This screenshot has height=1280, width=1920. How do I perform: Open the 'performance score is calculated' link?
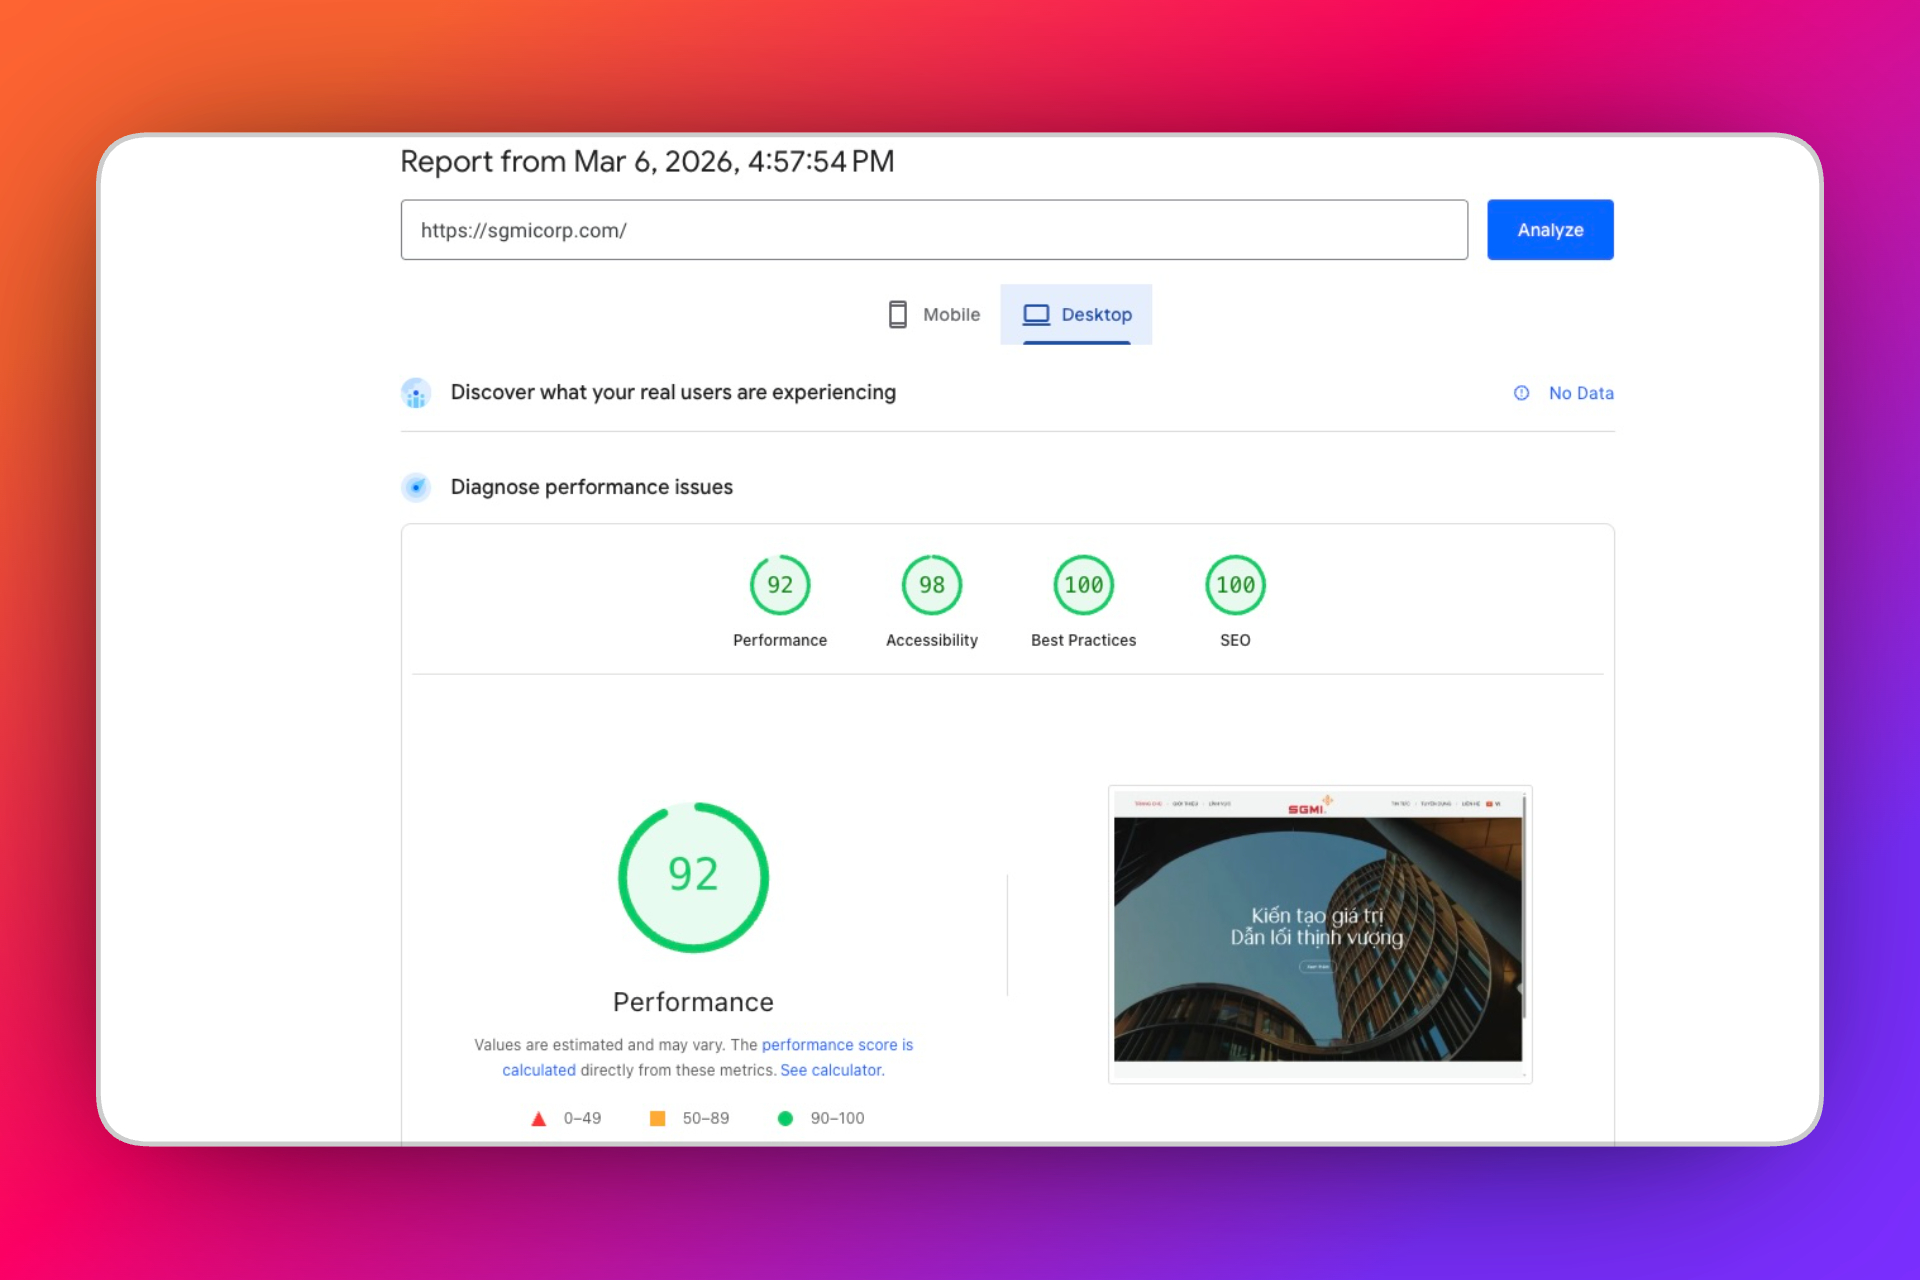836,1045
